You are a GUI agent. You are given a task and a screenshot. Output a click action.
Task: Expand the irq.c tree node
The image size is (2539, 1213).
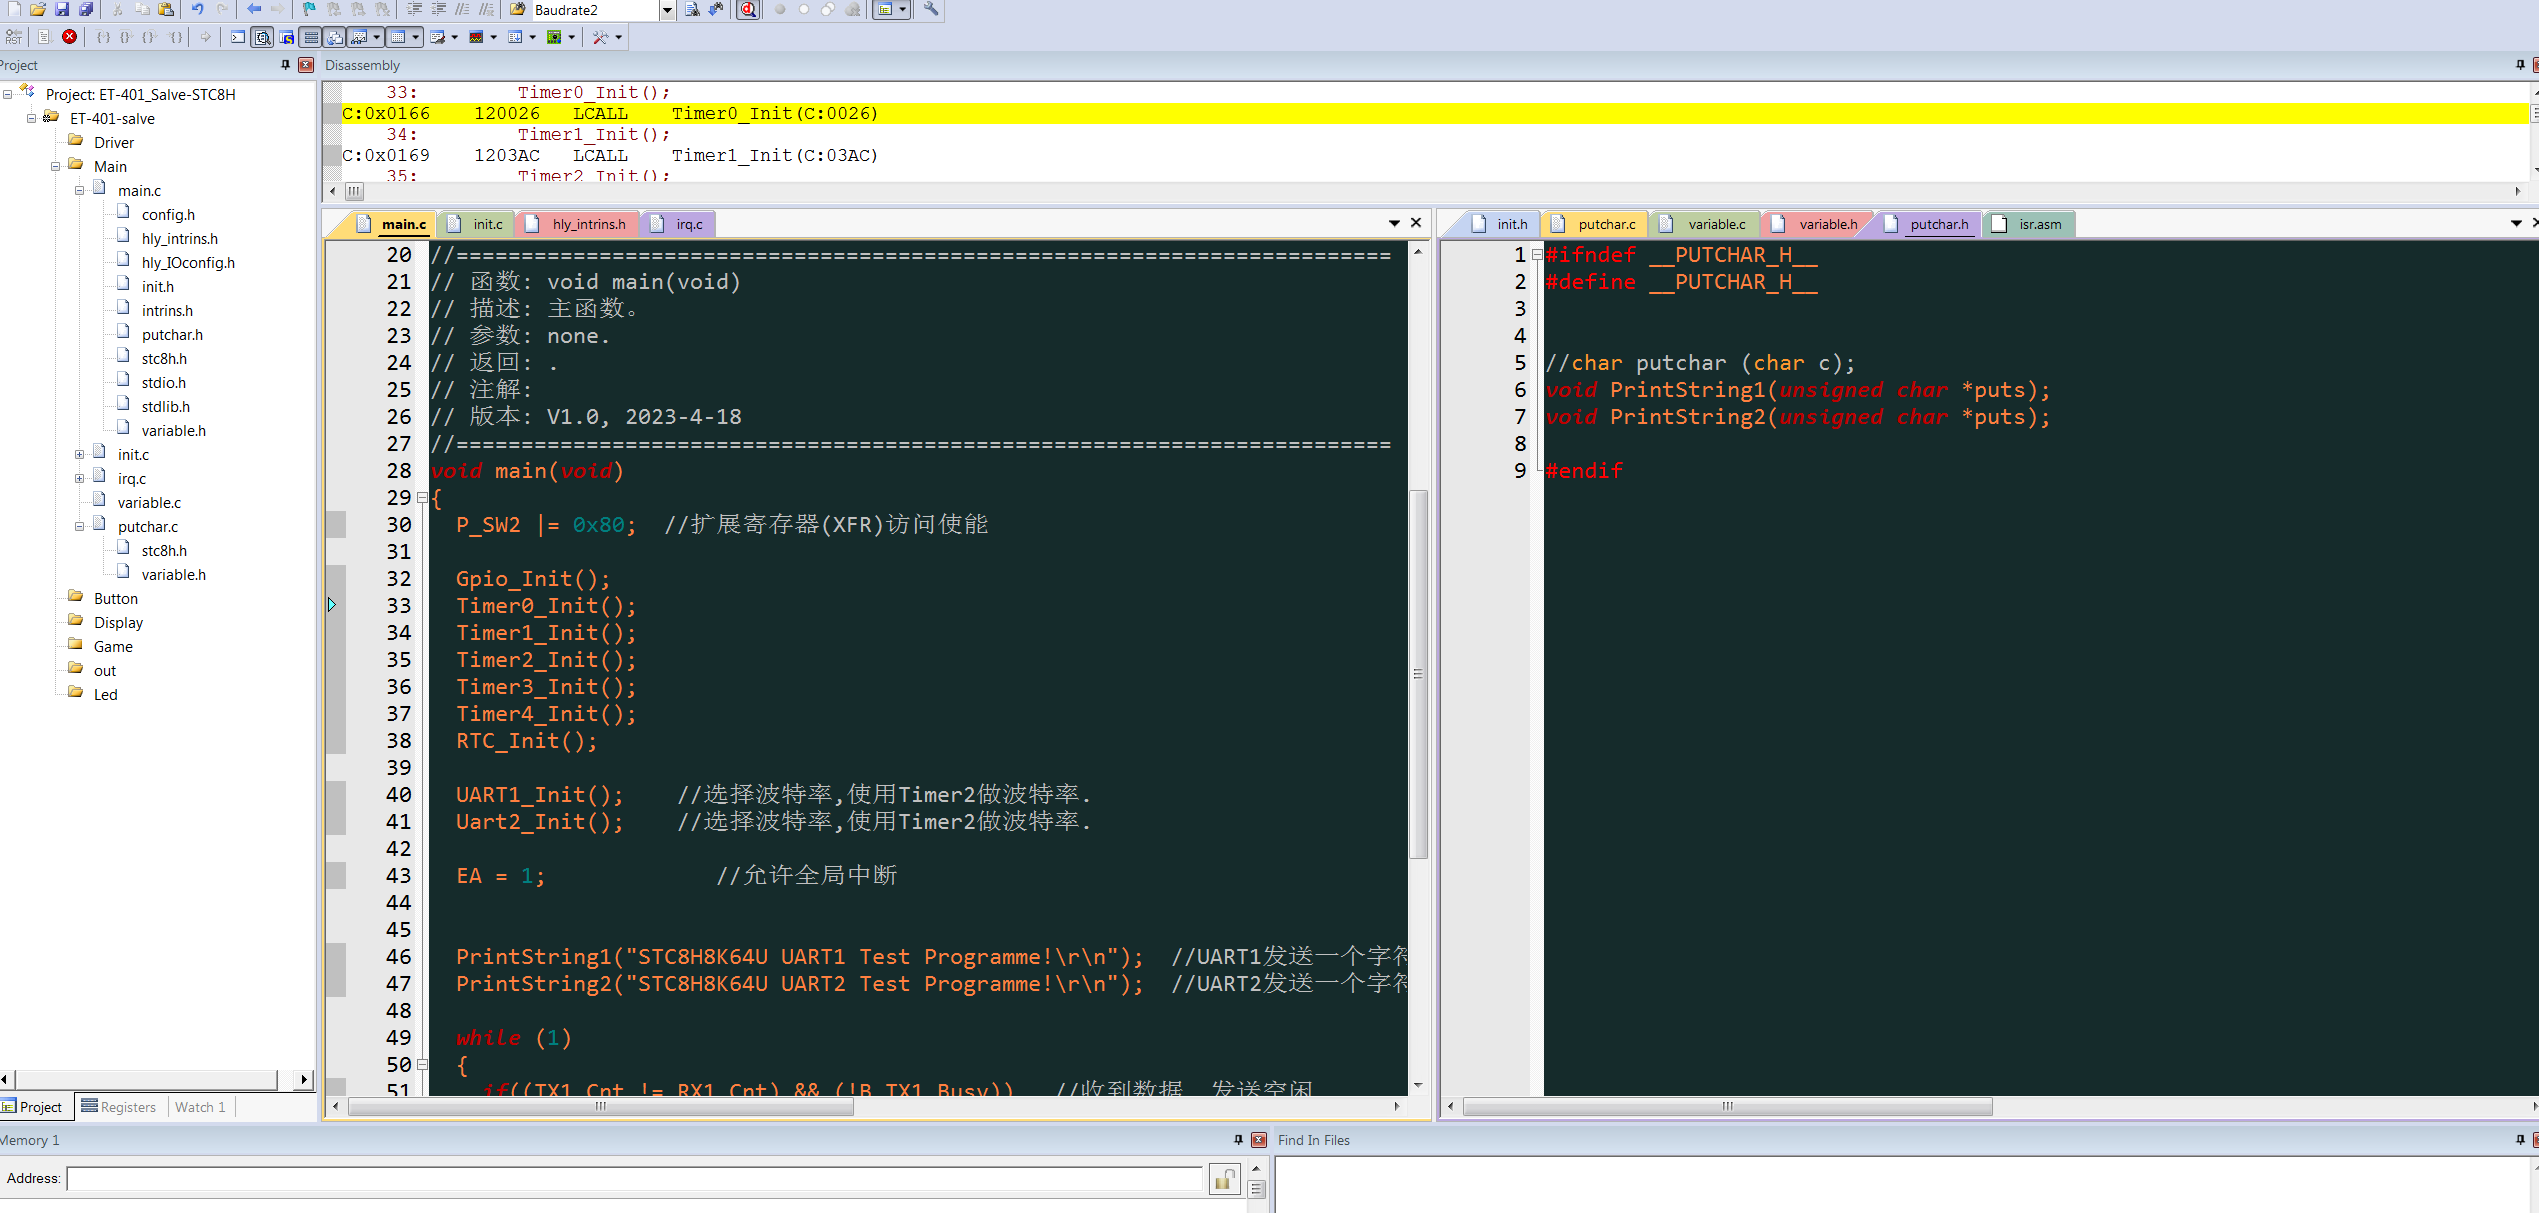(79, 478)
